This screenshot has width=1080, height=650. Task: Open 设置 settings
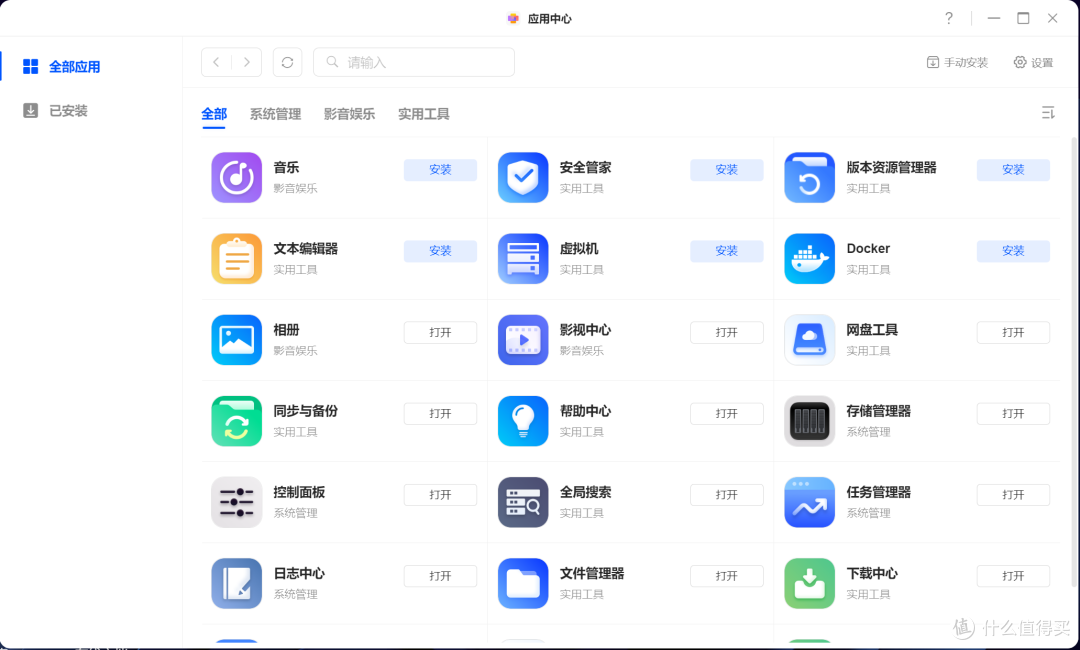point(1033,63)
